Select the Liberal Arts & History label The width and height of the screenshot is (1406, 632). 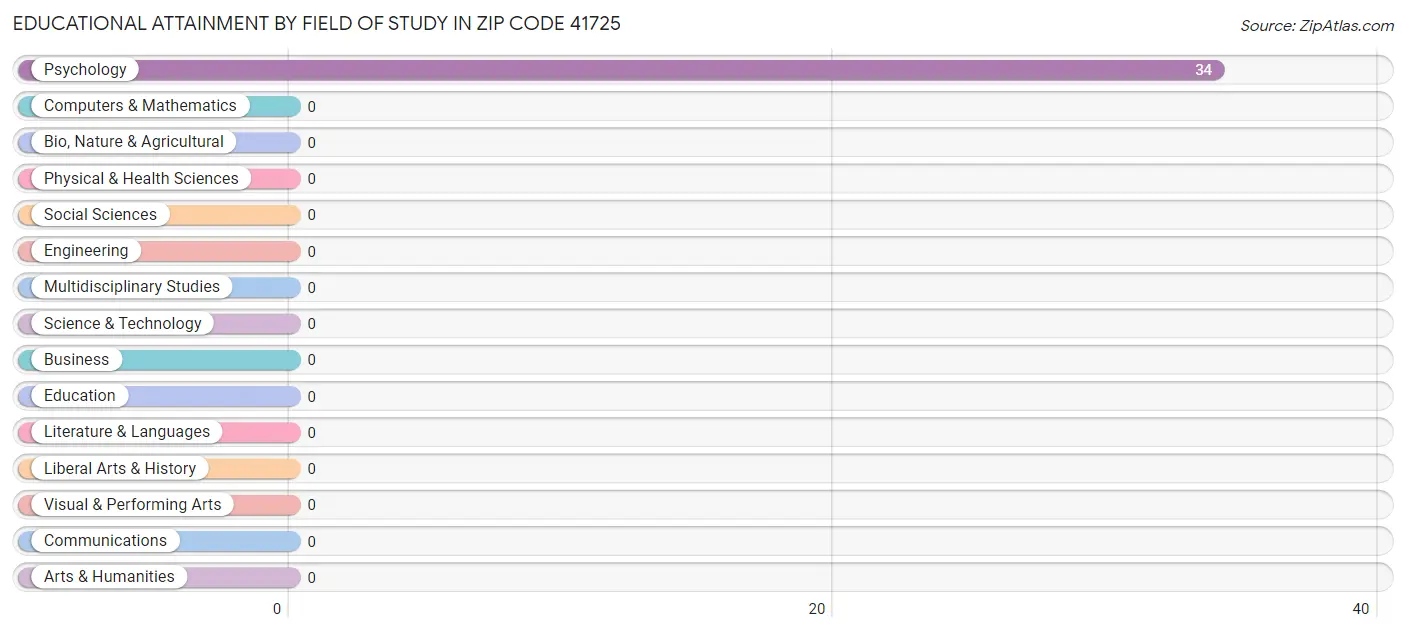tap(120, 469)
